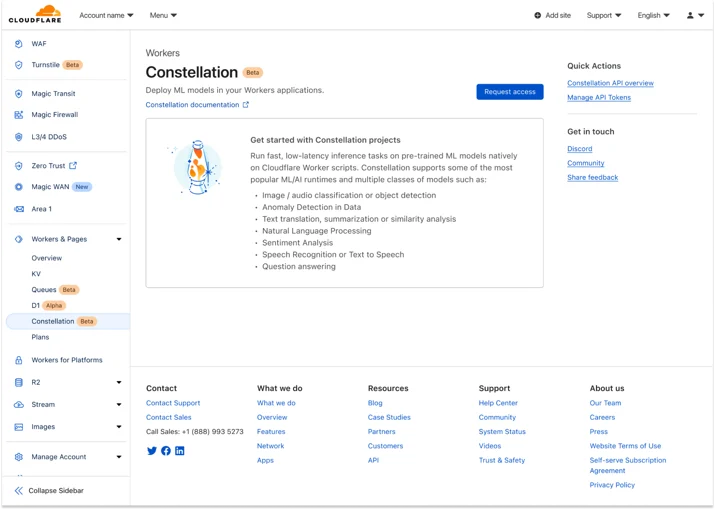This screenshot has height=510, width=715.
Task: Open Case Studies footer link
Action: click(x=389, y=417)
